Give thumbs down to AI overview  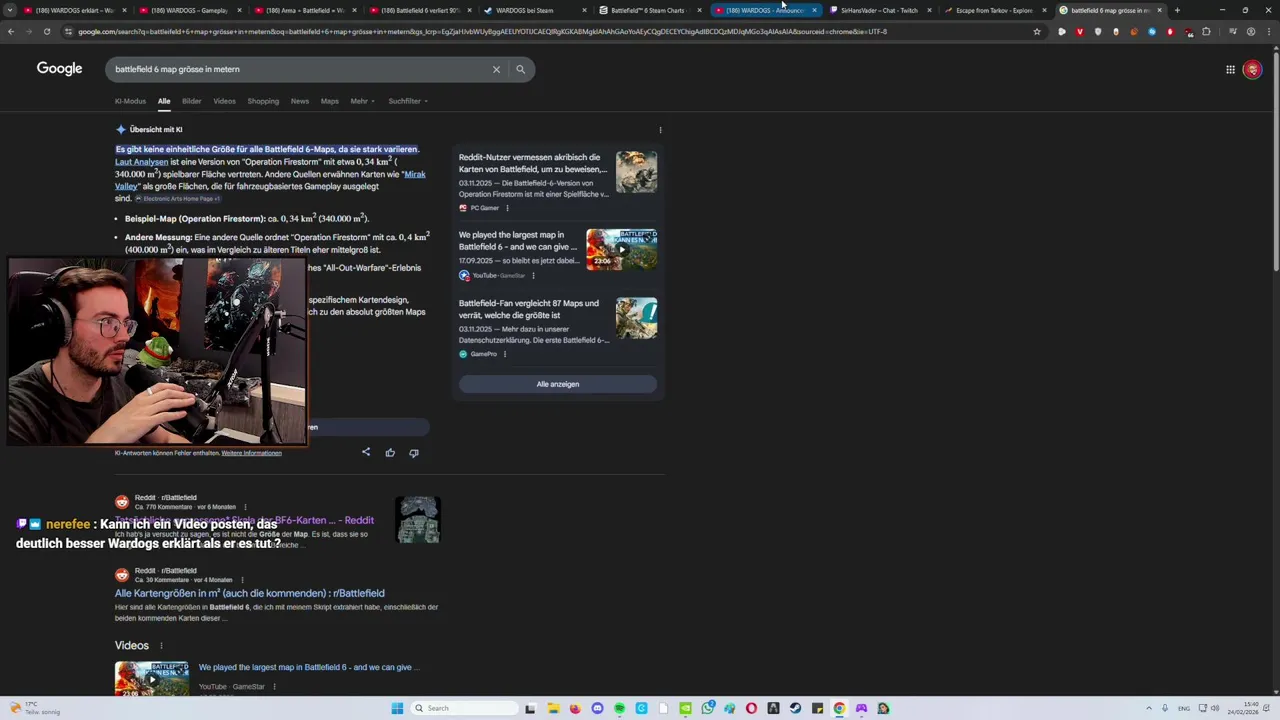(414, 452)
